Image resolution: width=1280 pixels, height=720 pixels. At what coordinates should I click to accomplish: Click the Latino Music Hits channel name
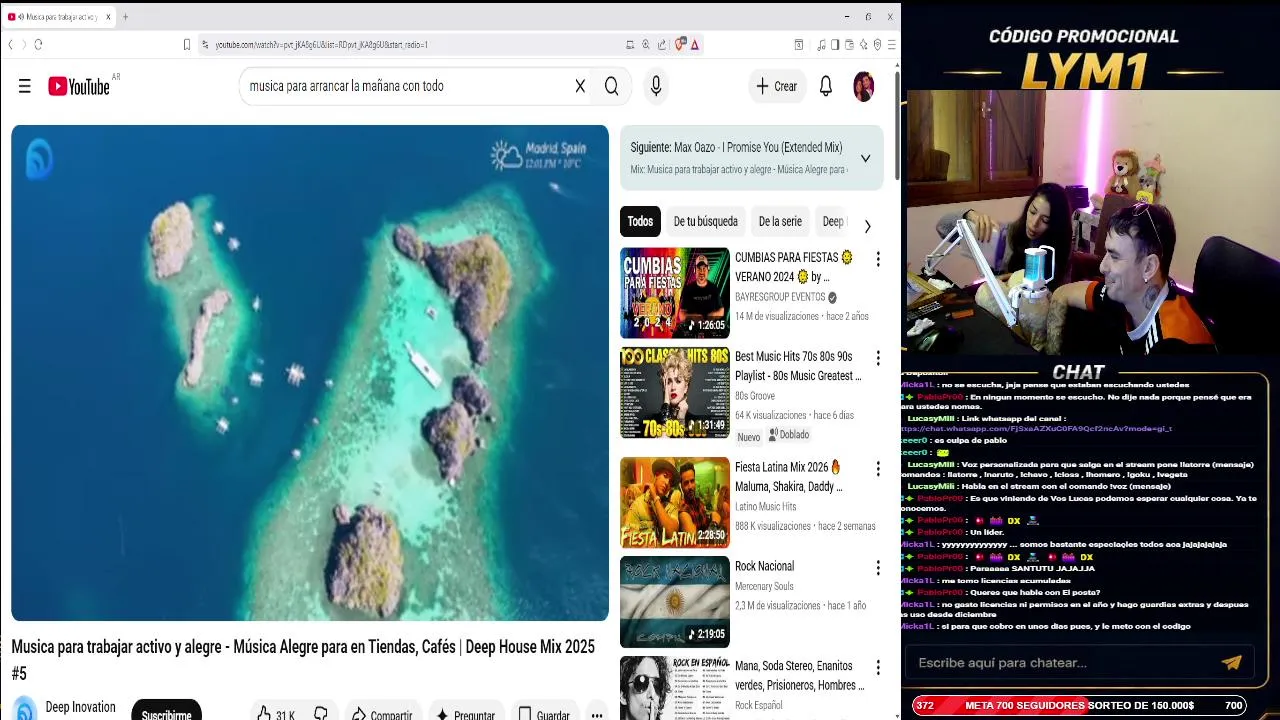tap(766, 507)
